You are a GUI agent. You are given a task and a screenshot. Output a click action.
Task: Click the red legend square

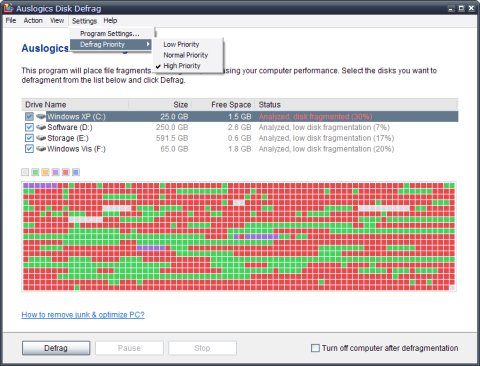(66, 172)
